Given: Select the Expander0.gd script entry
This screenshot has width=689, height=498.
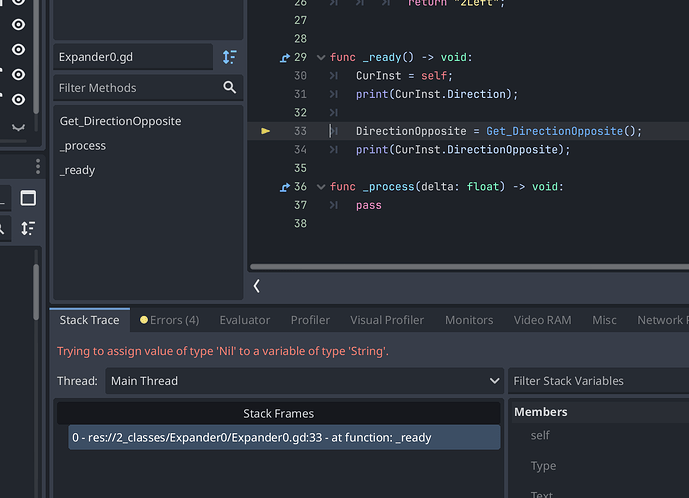Looking at the screenshot, I should (133, 57).
